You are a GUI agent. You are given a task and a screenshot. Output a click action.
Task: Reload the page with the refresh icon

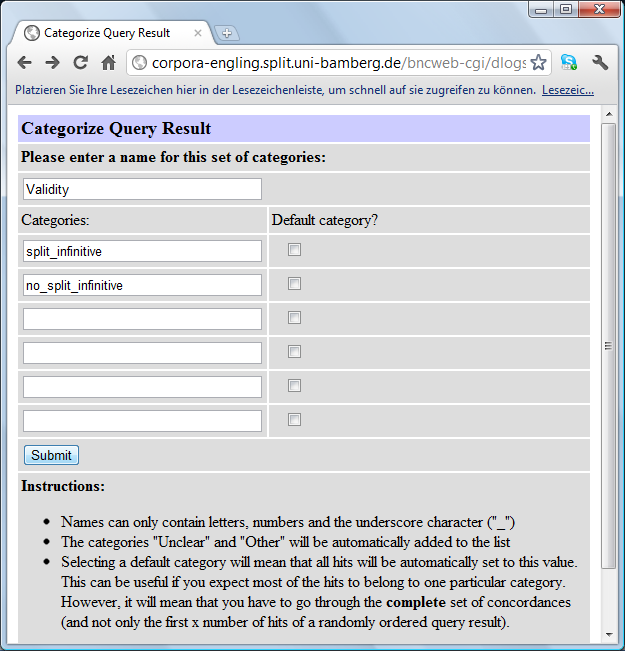pyautogui.click(x=81, y=63)
